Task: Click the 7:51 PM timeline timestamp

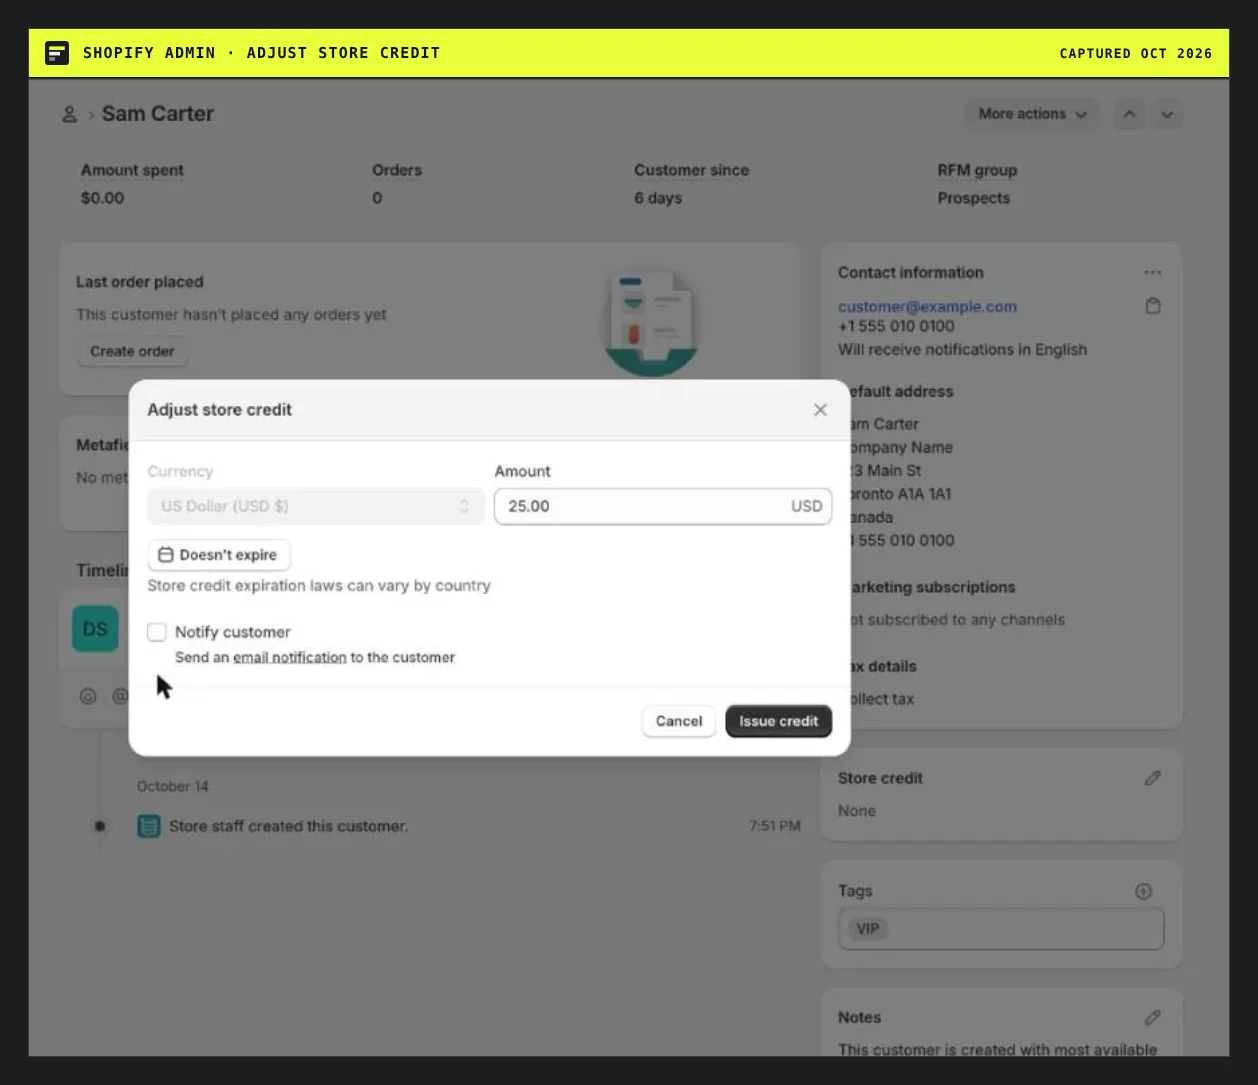Action: 775,826
